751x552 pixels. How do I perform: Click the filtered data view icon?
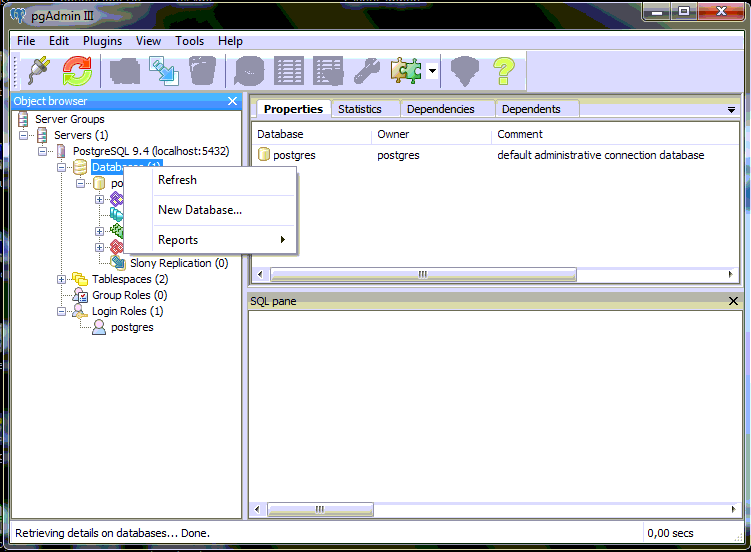tap(328, 71)
